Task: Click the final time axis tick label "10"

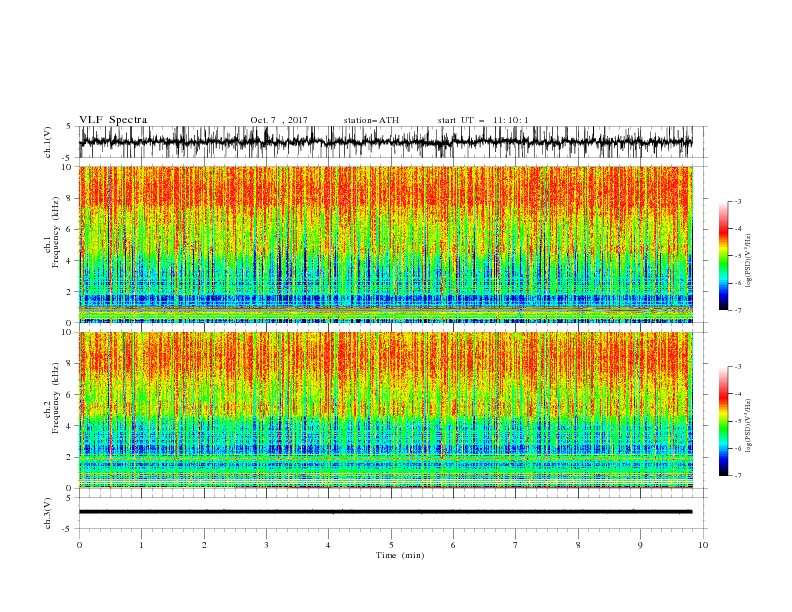Action: click(x=703, y=545)
